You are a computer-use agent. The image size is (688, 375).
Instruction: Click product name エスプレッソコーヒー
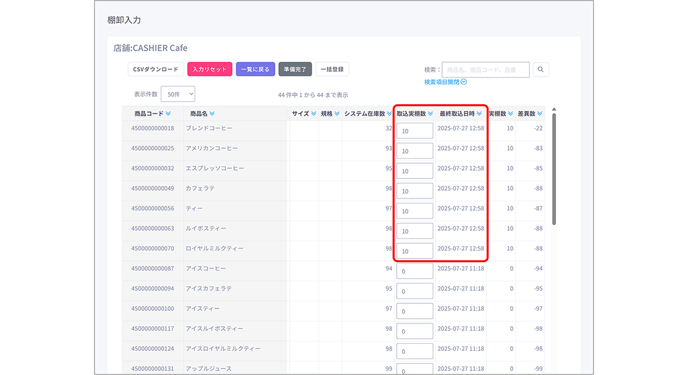215,168
